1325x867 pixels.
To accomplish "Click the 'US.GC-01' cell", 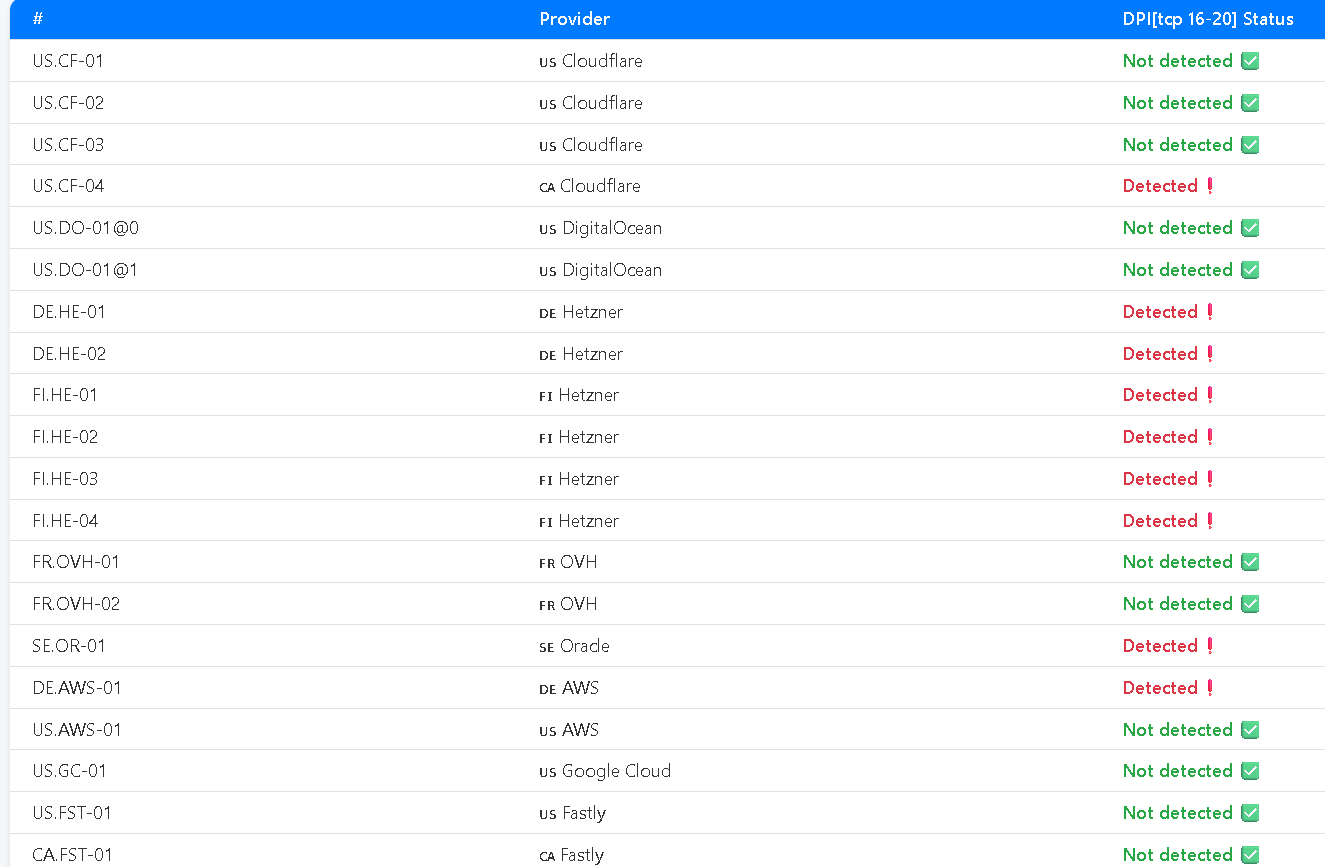I will point(69,771).
